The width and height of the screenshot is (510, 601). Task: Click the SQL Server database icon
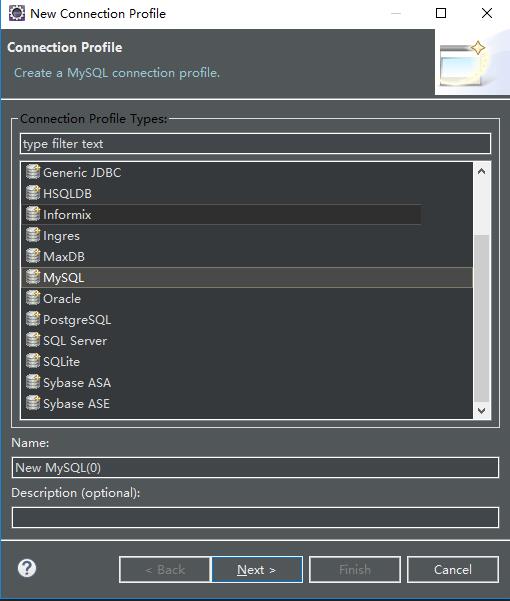[x=33, y=340]
